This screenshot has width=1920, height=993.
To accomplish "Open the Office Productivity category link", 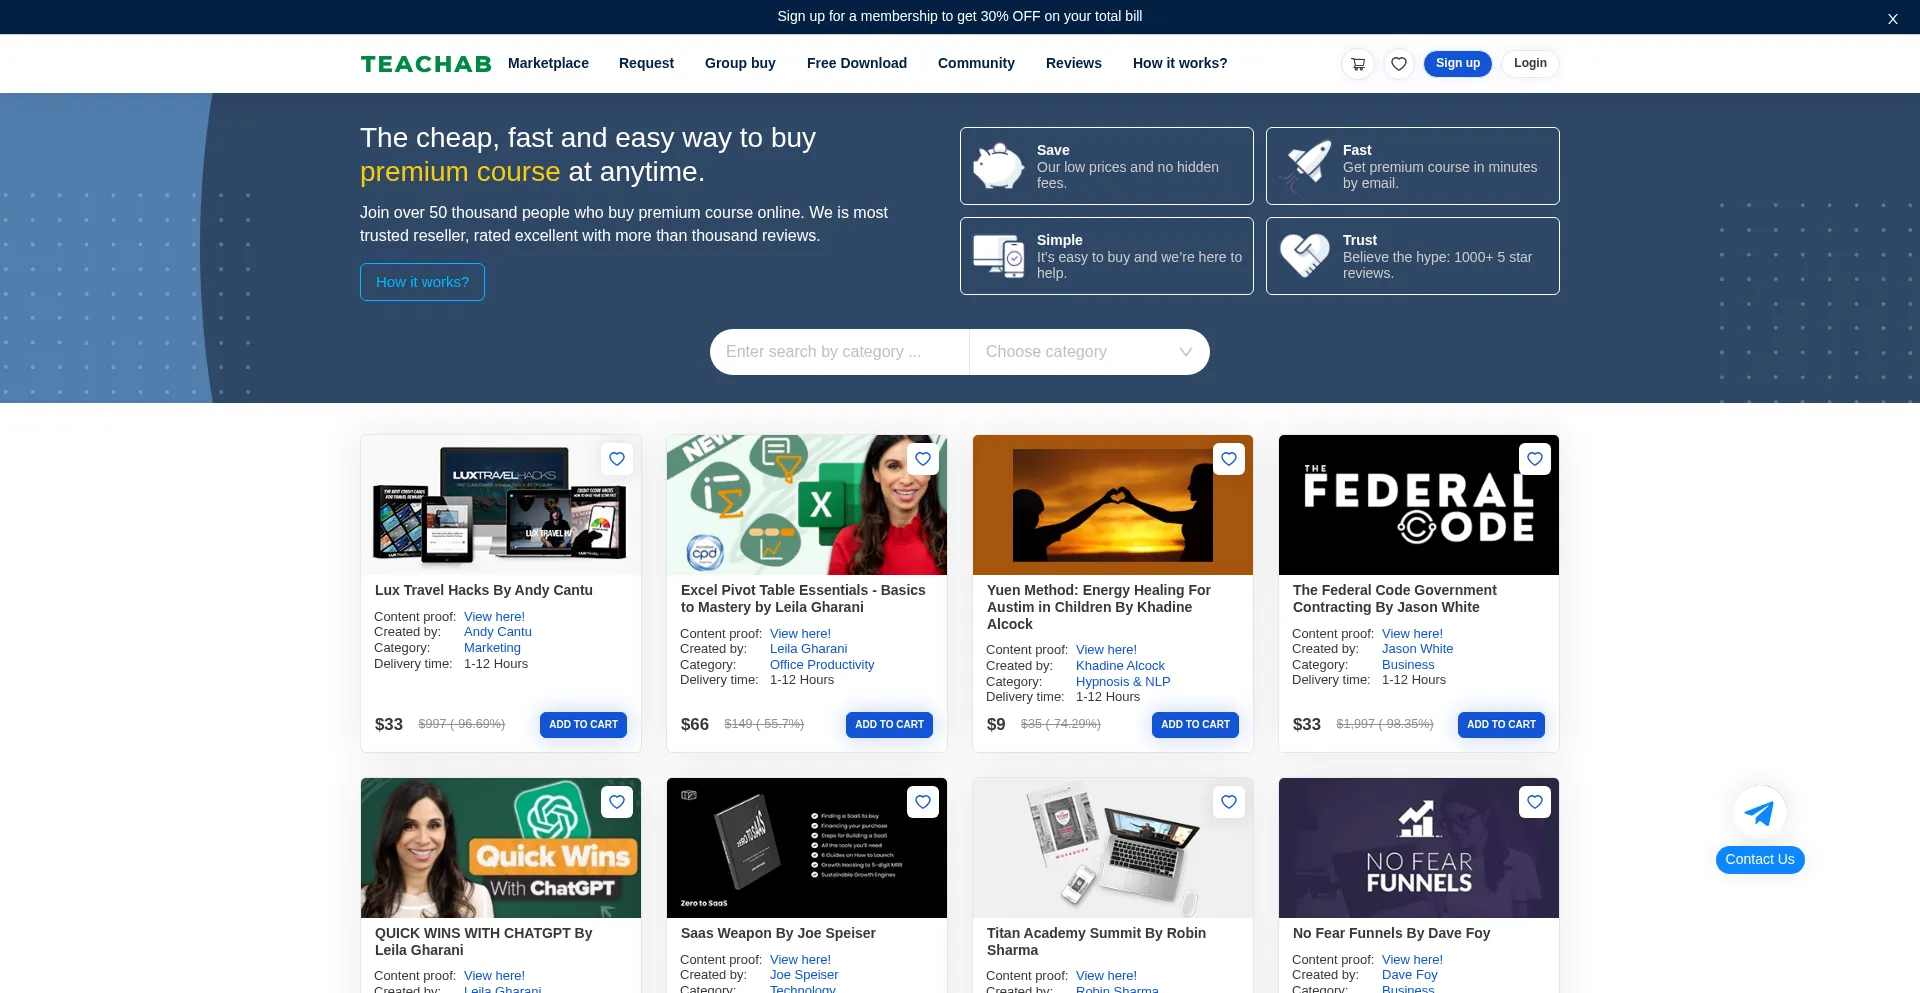I will click(x=822, y=665).
